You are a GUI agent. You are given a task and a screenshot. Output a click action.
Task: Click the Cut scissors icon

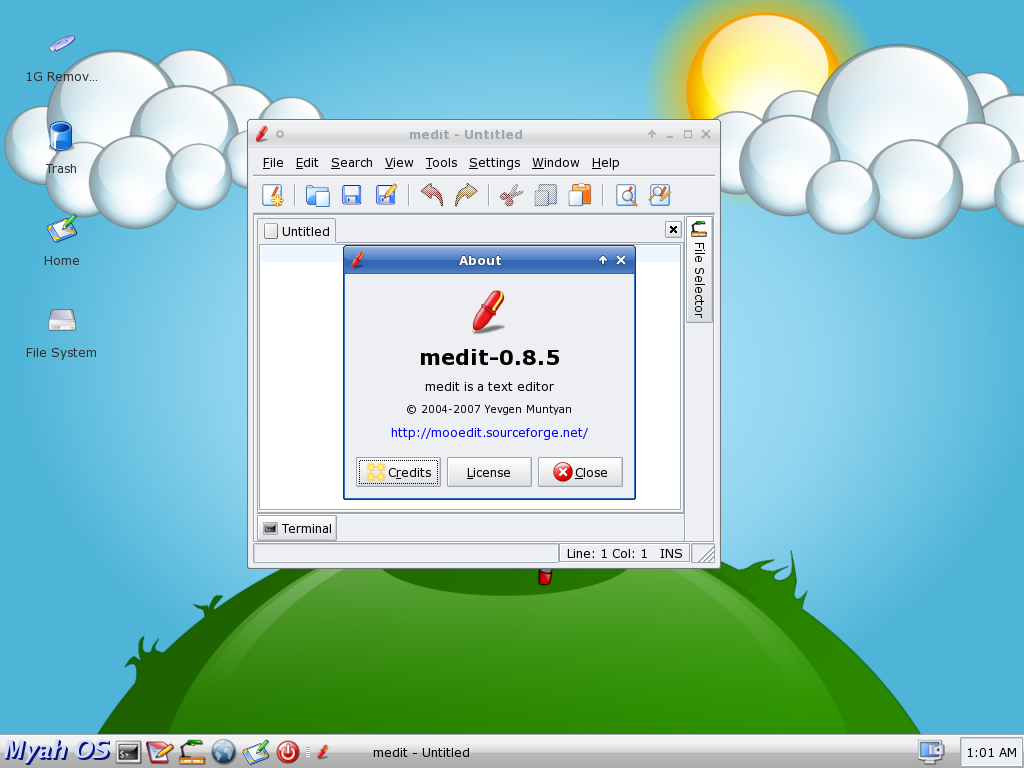[x=511, y=195]
